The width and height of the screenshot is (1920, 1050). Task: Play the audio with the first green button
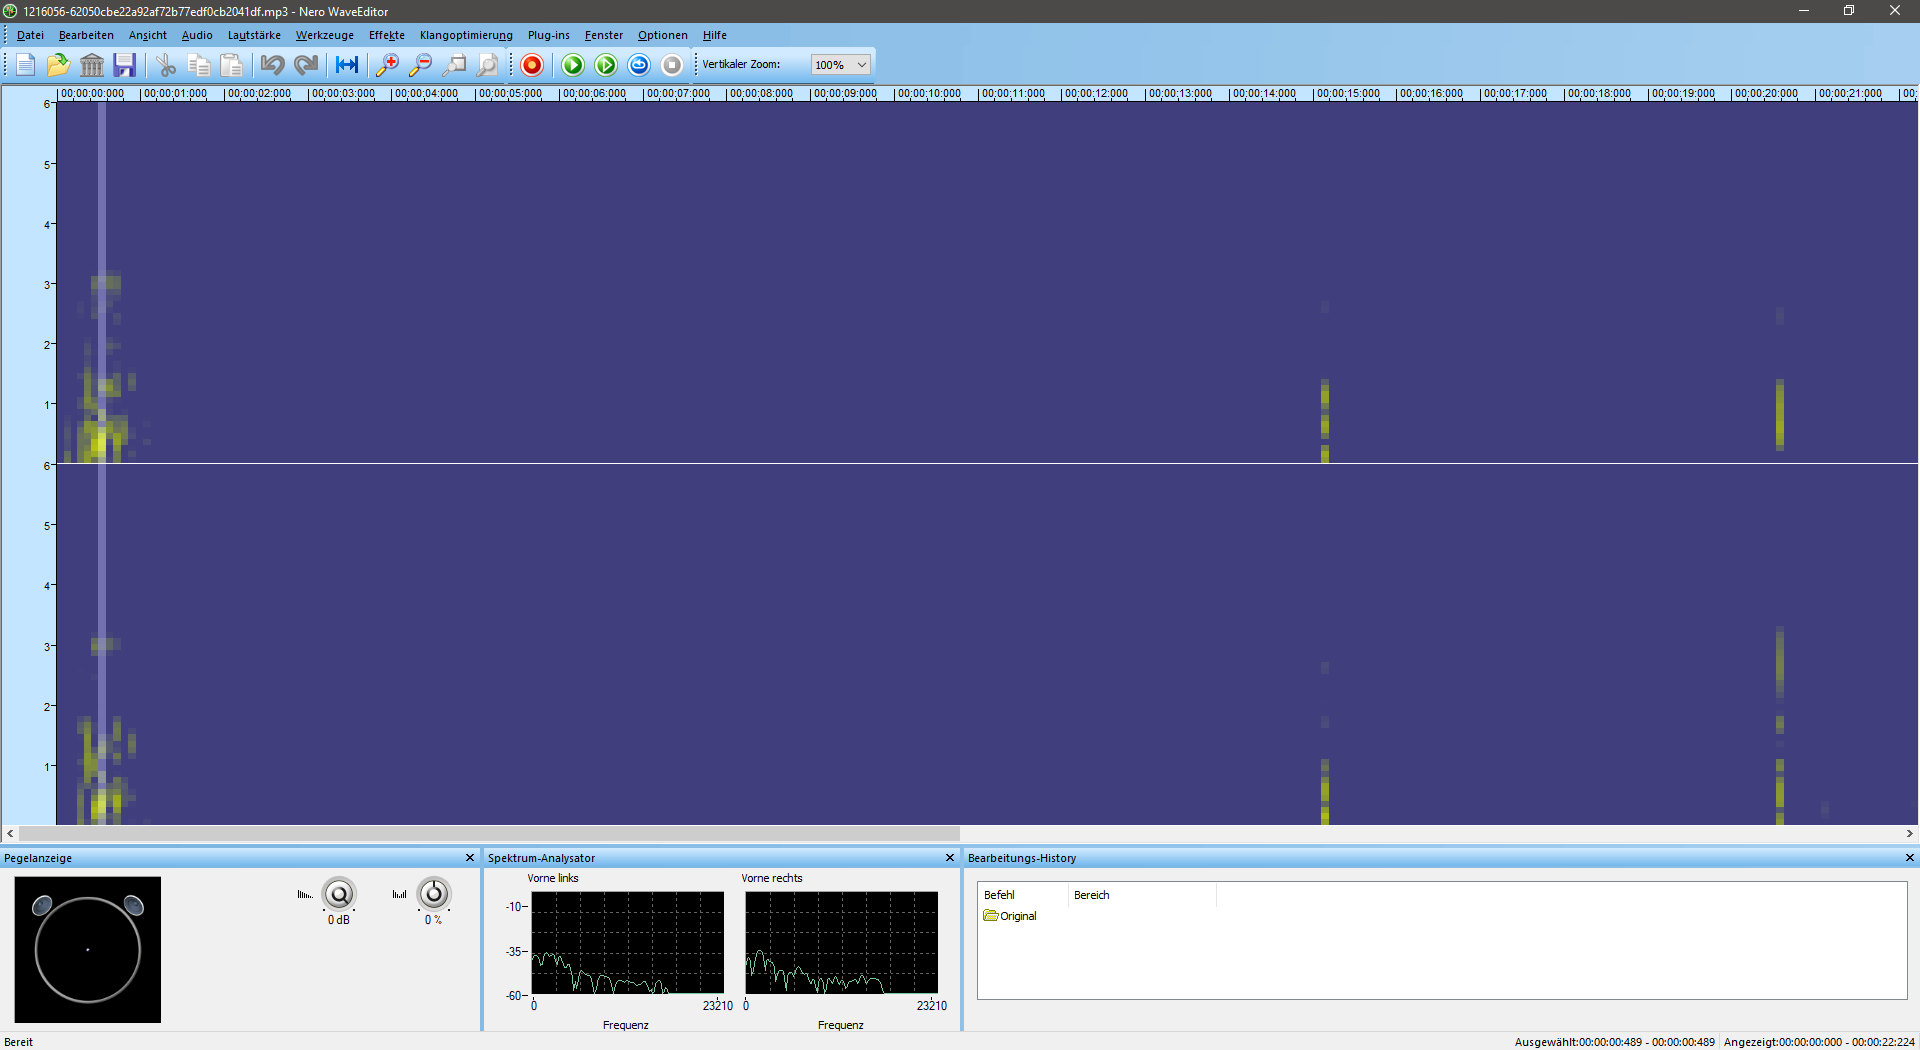(573, 65)
